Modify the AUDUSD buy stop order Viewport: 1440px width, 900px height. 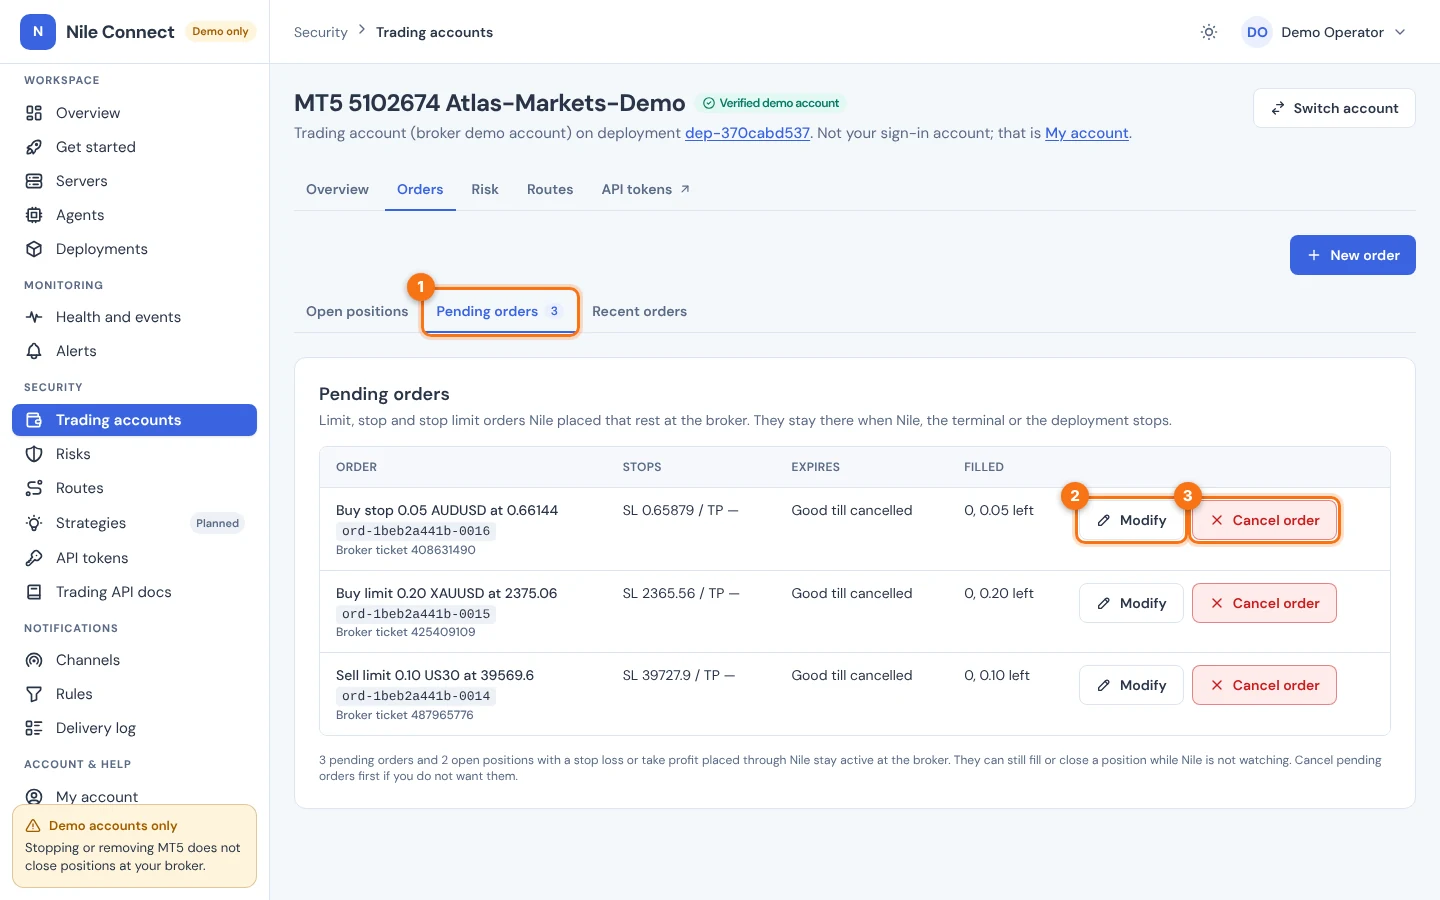click(x=1131, y=520)
